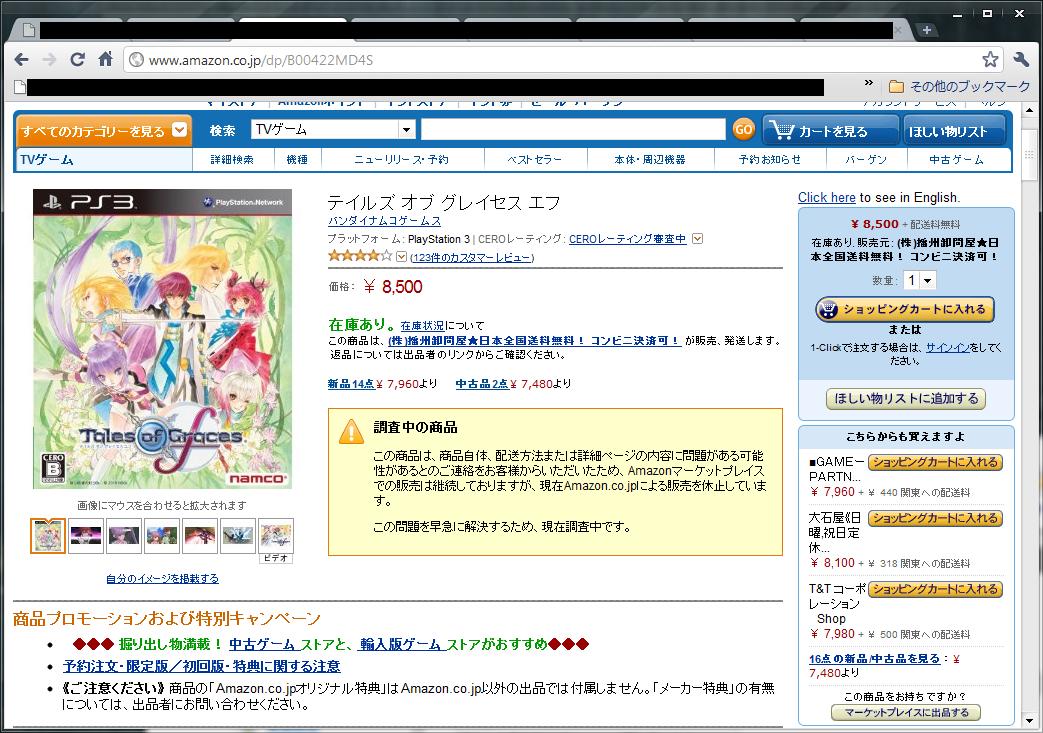This screenshot has width=1043, height=733.
Task: Click the page scrollbar up arrow
Action: point(1028,110)
